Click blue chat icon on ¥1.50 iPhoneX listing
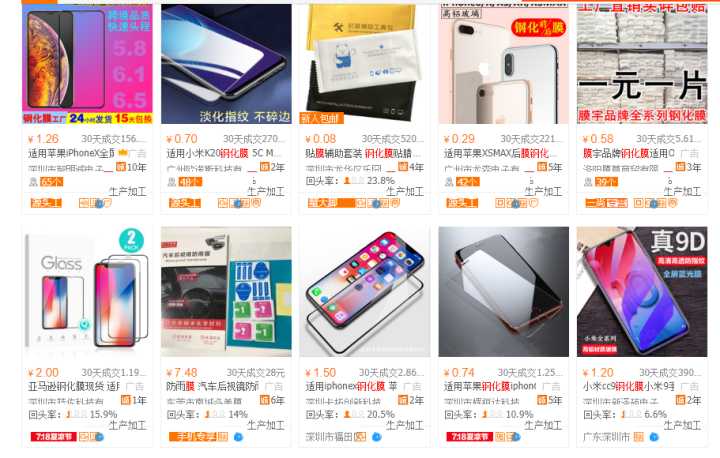This screenshot has width=720, height=458. pos(376,437)
